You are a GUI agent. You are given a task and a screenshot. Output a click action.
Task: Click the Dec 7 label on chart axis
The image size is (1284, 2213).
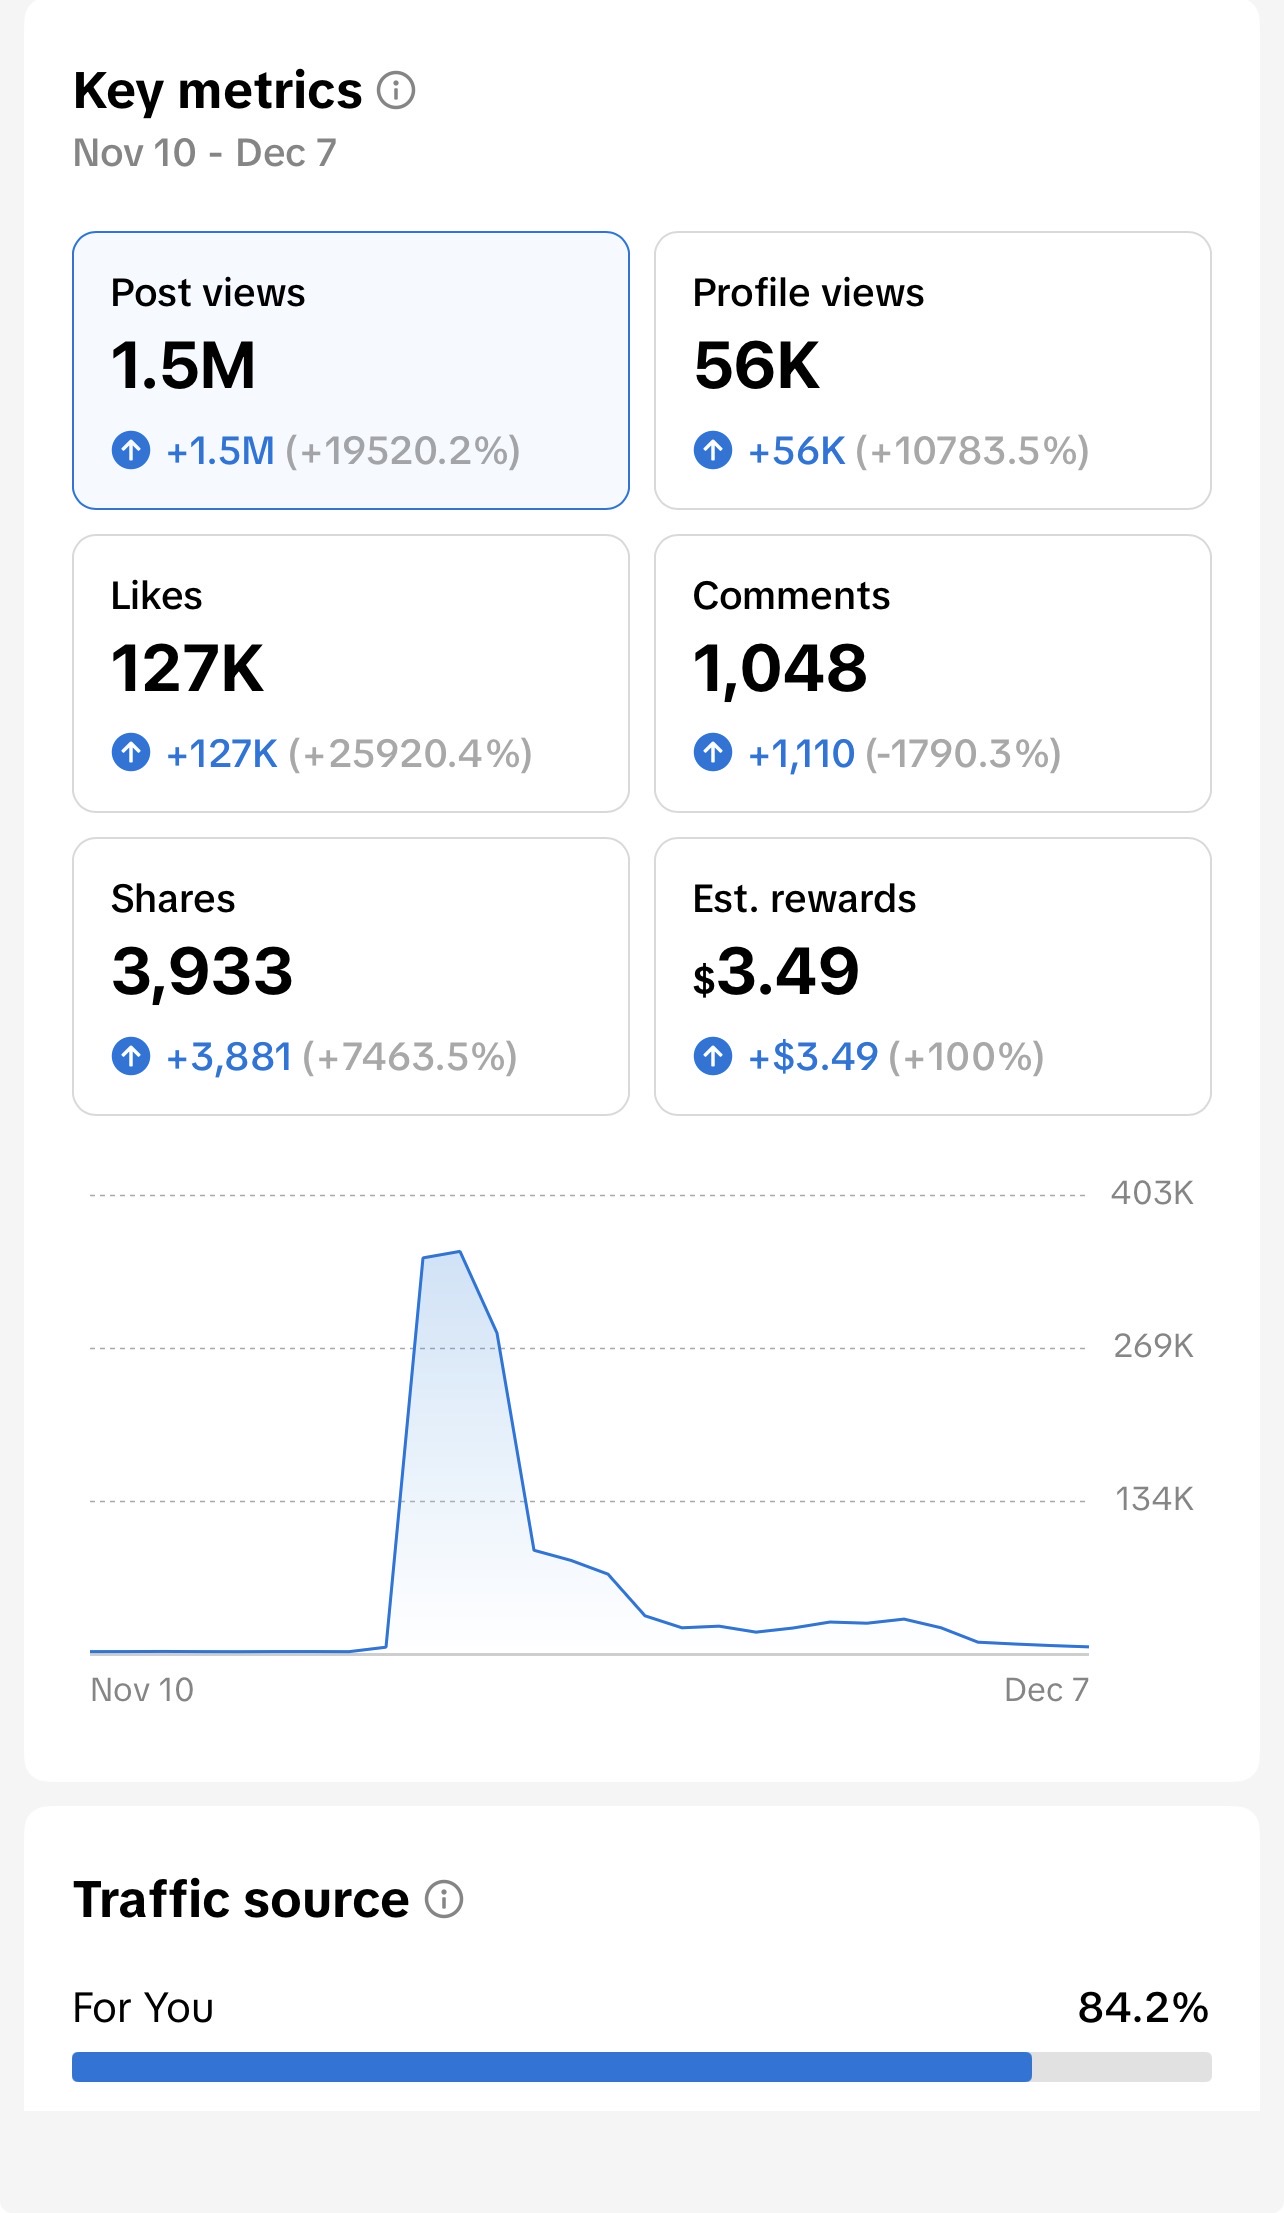(1046, 1690)
